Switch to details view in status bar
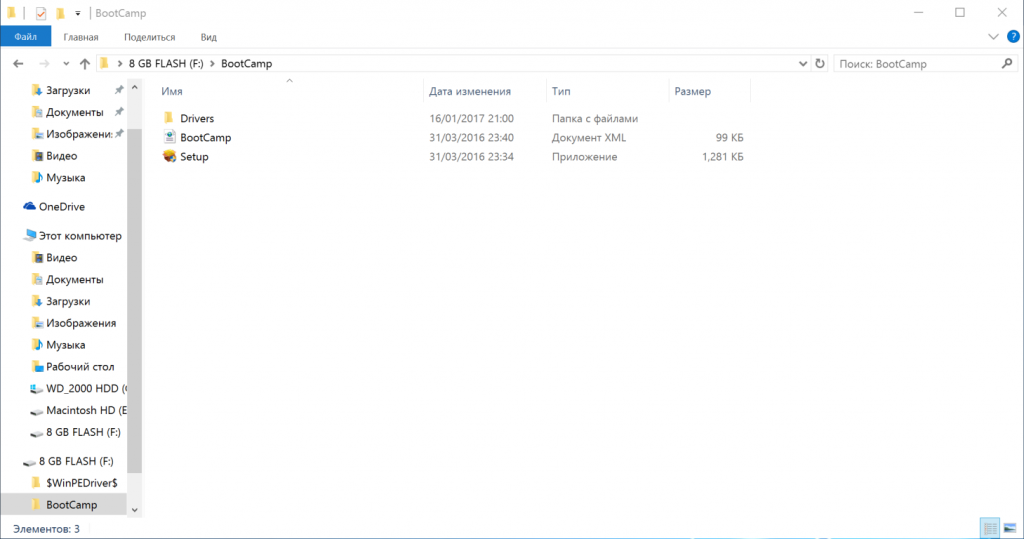Screen dimensions: 1024x539 click(x=990, y=528)
